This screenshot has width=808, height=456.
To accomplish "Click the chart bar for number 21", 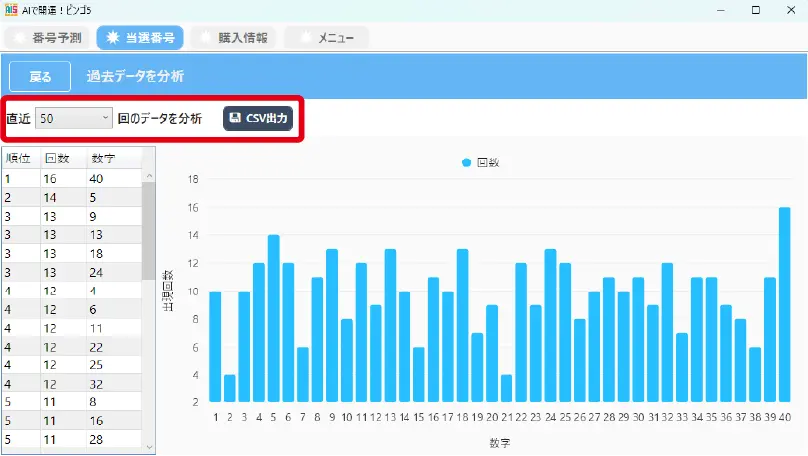I will pyautogui.click(x=507, y=389).
